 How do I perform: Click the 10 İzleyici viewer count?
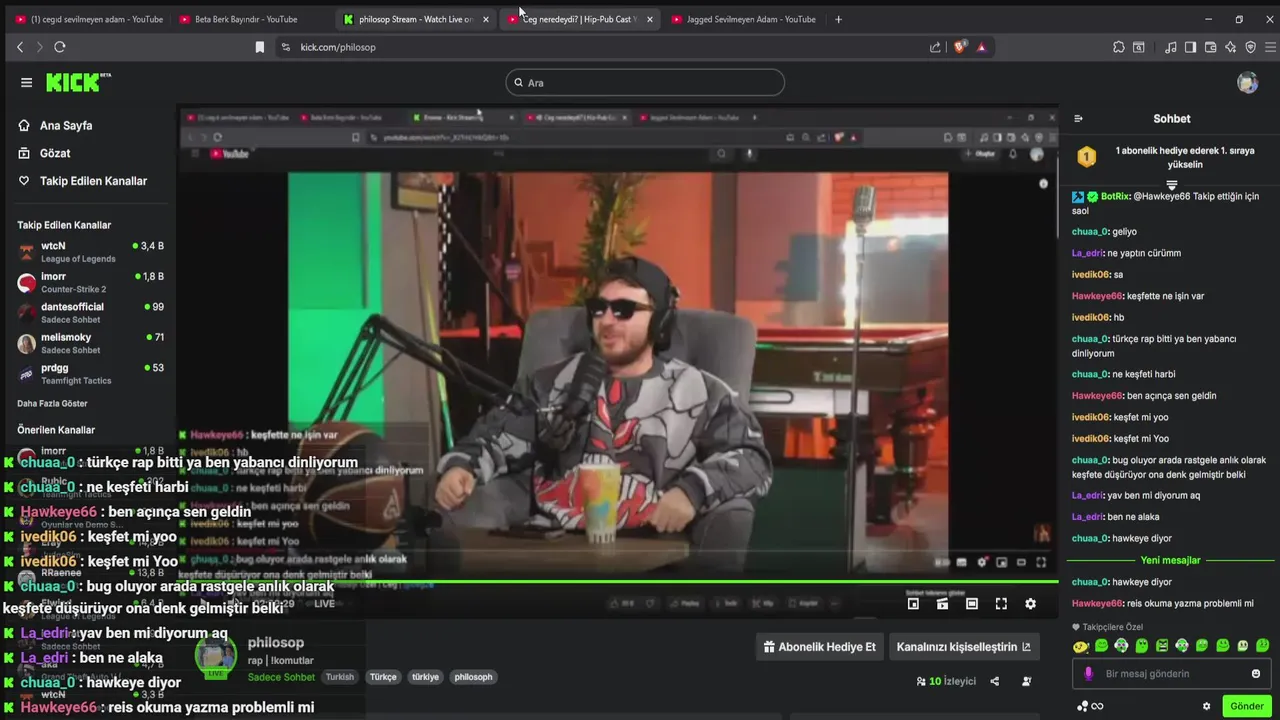pyautogui.click(x=946, y=681)
